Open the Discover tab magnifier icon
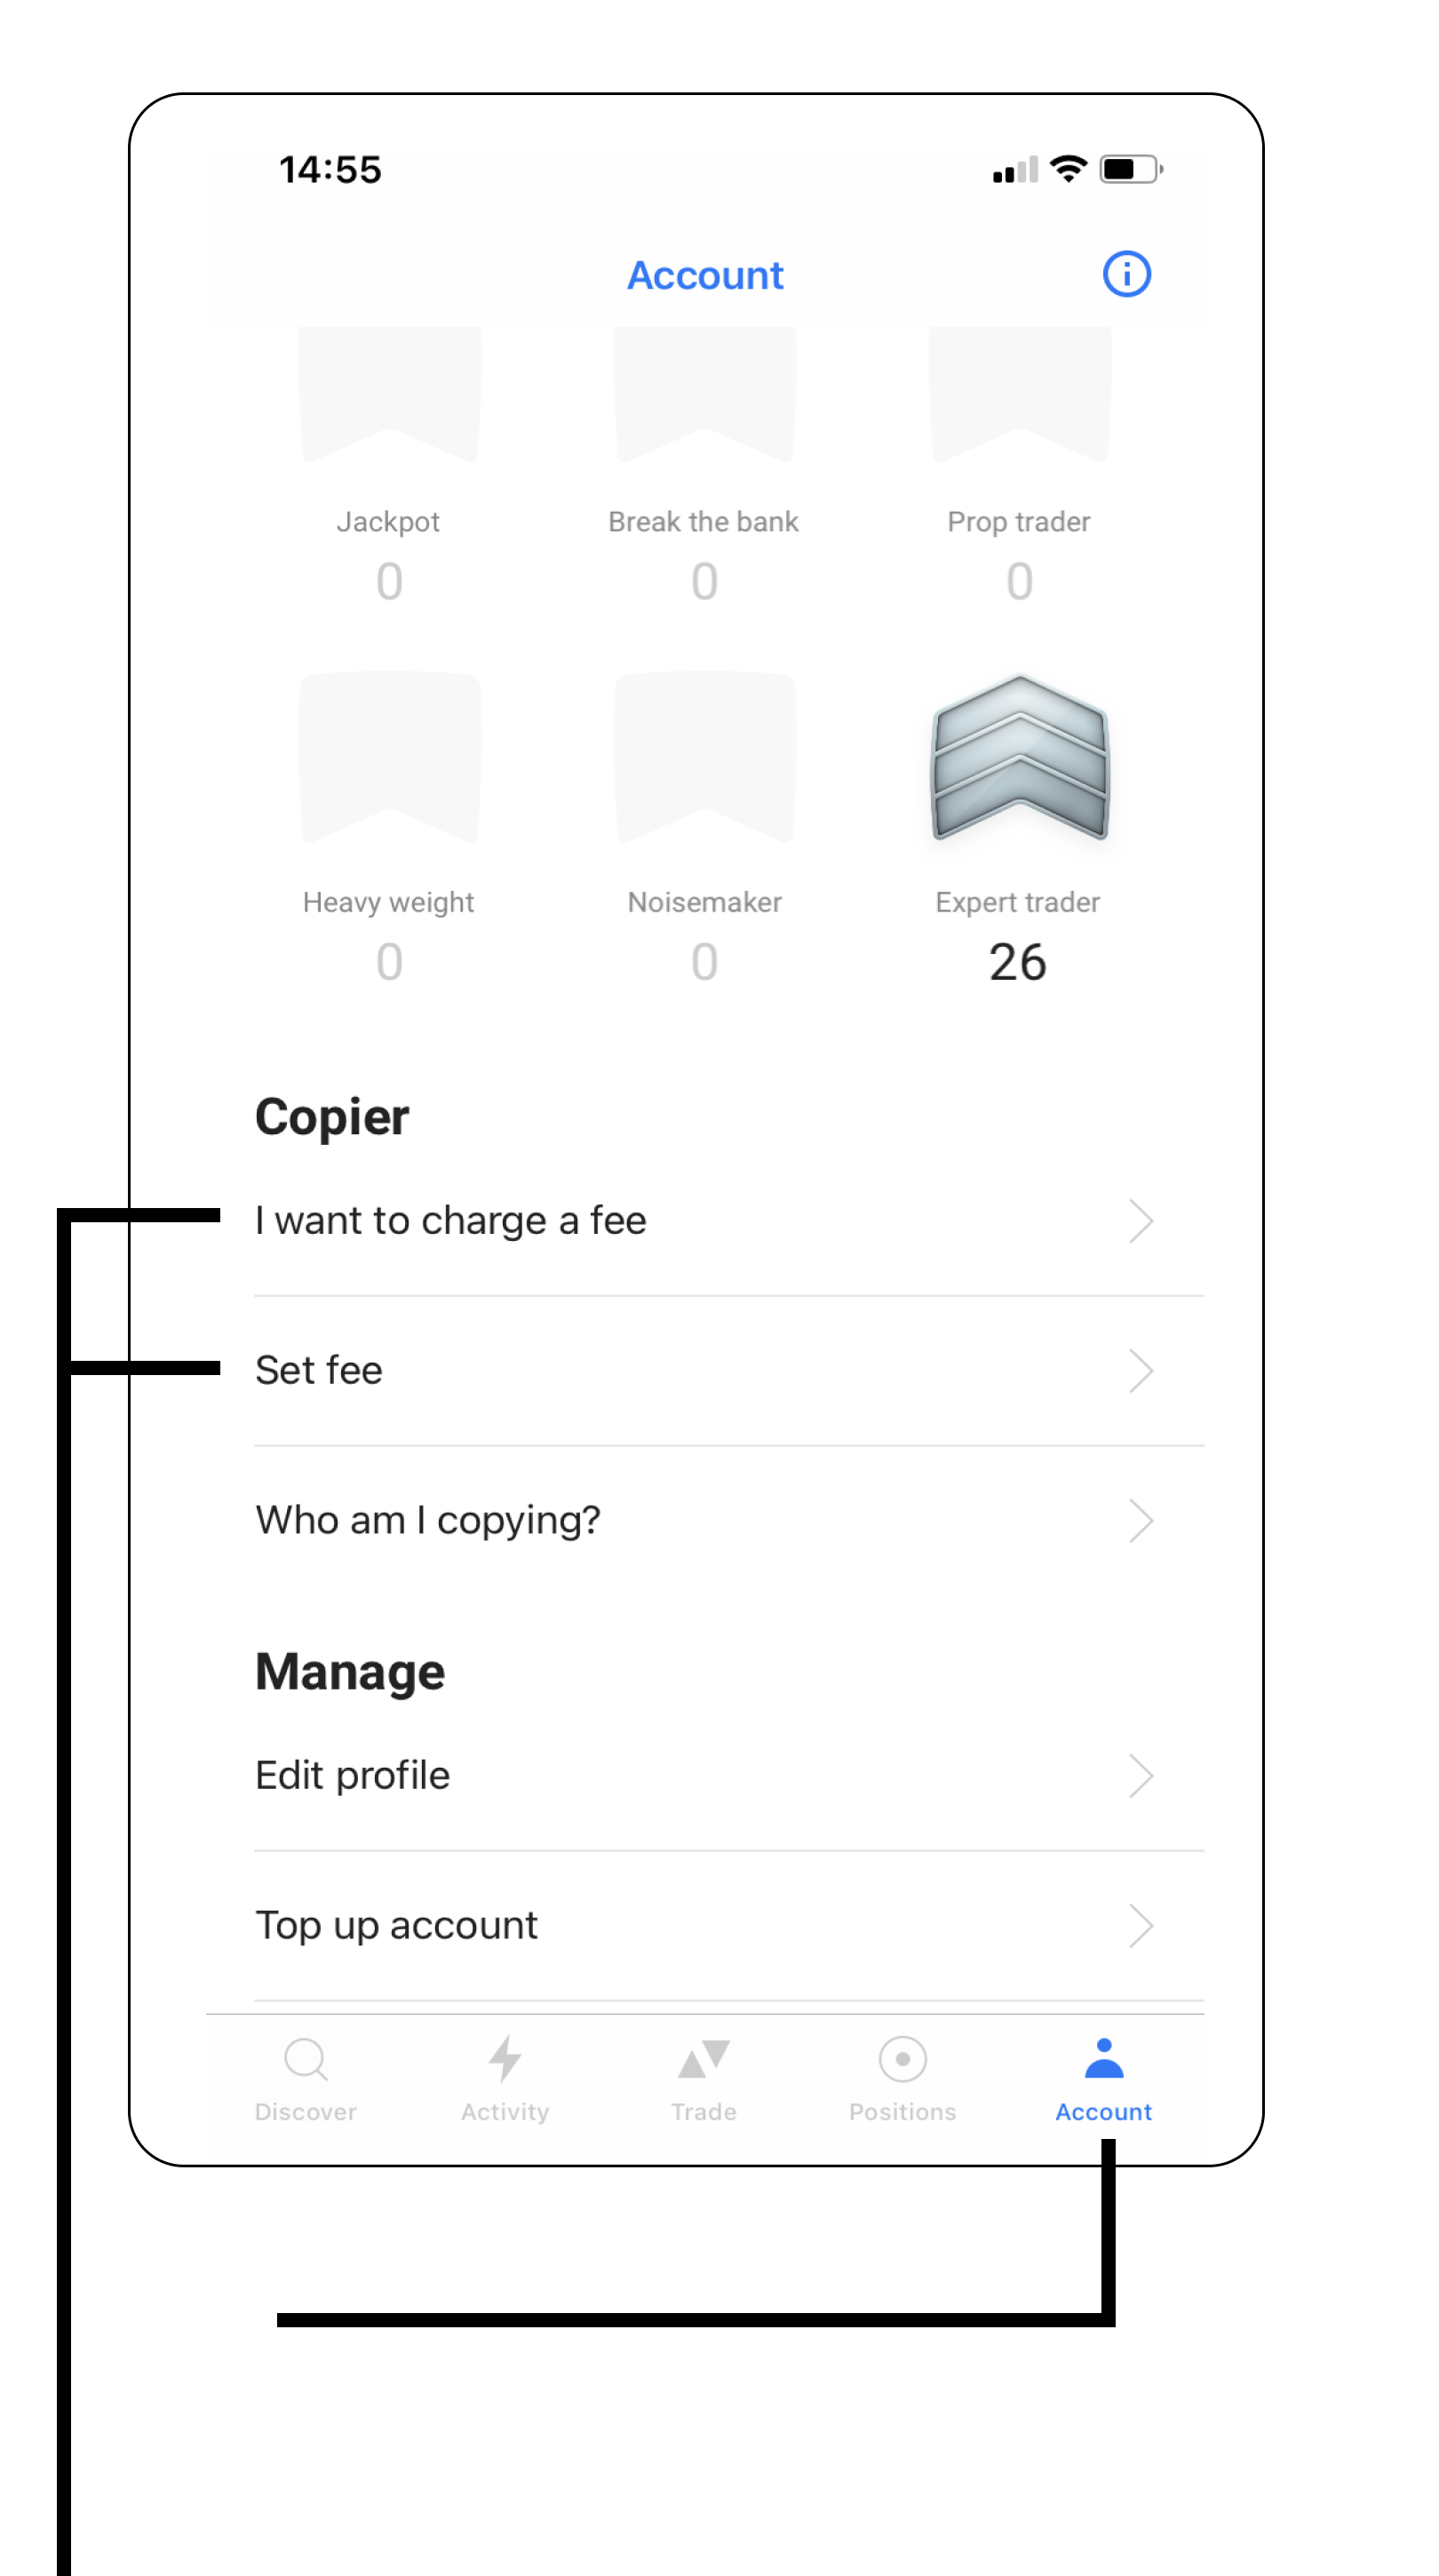The width and height of the screenshot is (1439, 2576). pos(305,2059)
